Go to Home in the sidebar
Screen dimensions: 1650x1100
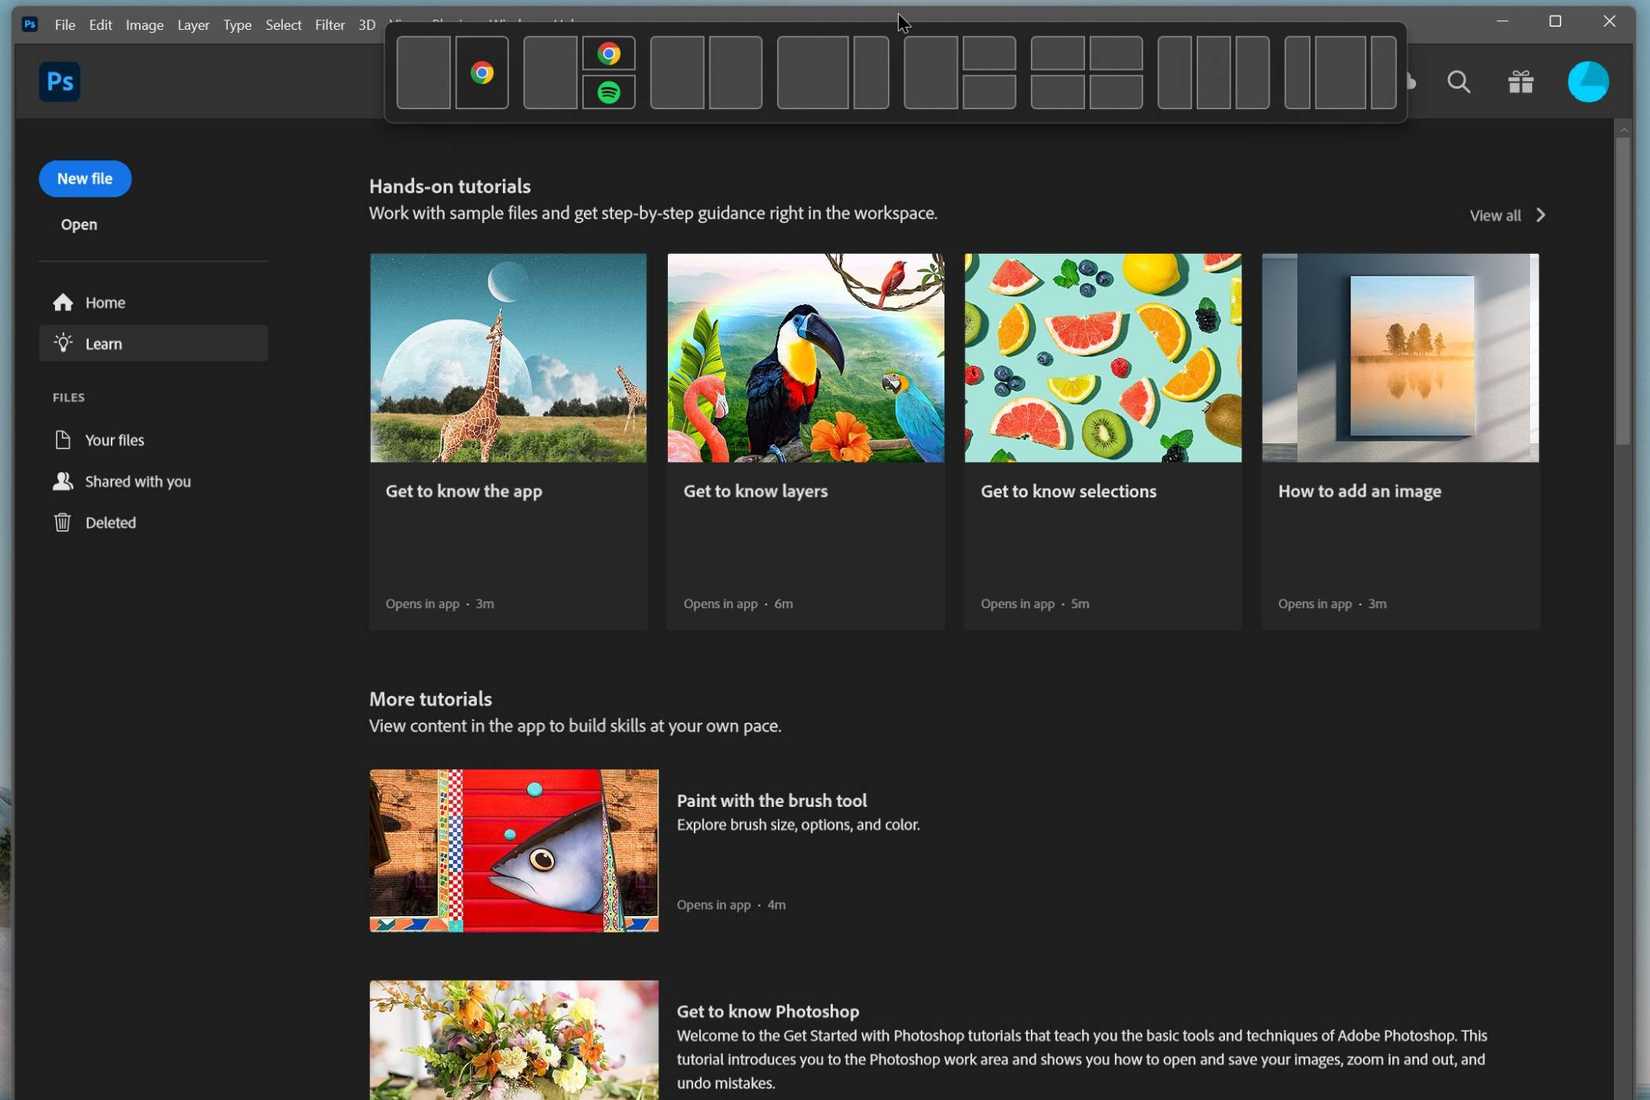tap(104, 302)
